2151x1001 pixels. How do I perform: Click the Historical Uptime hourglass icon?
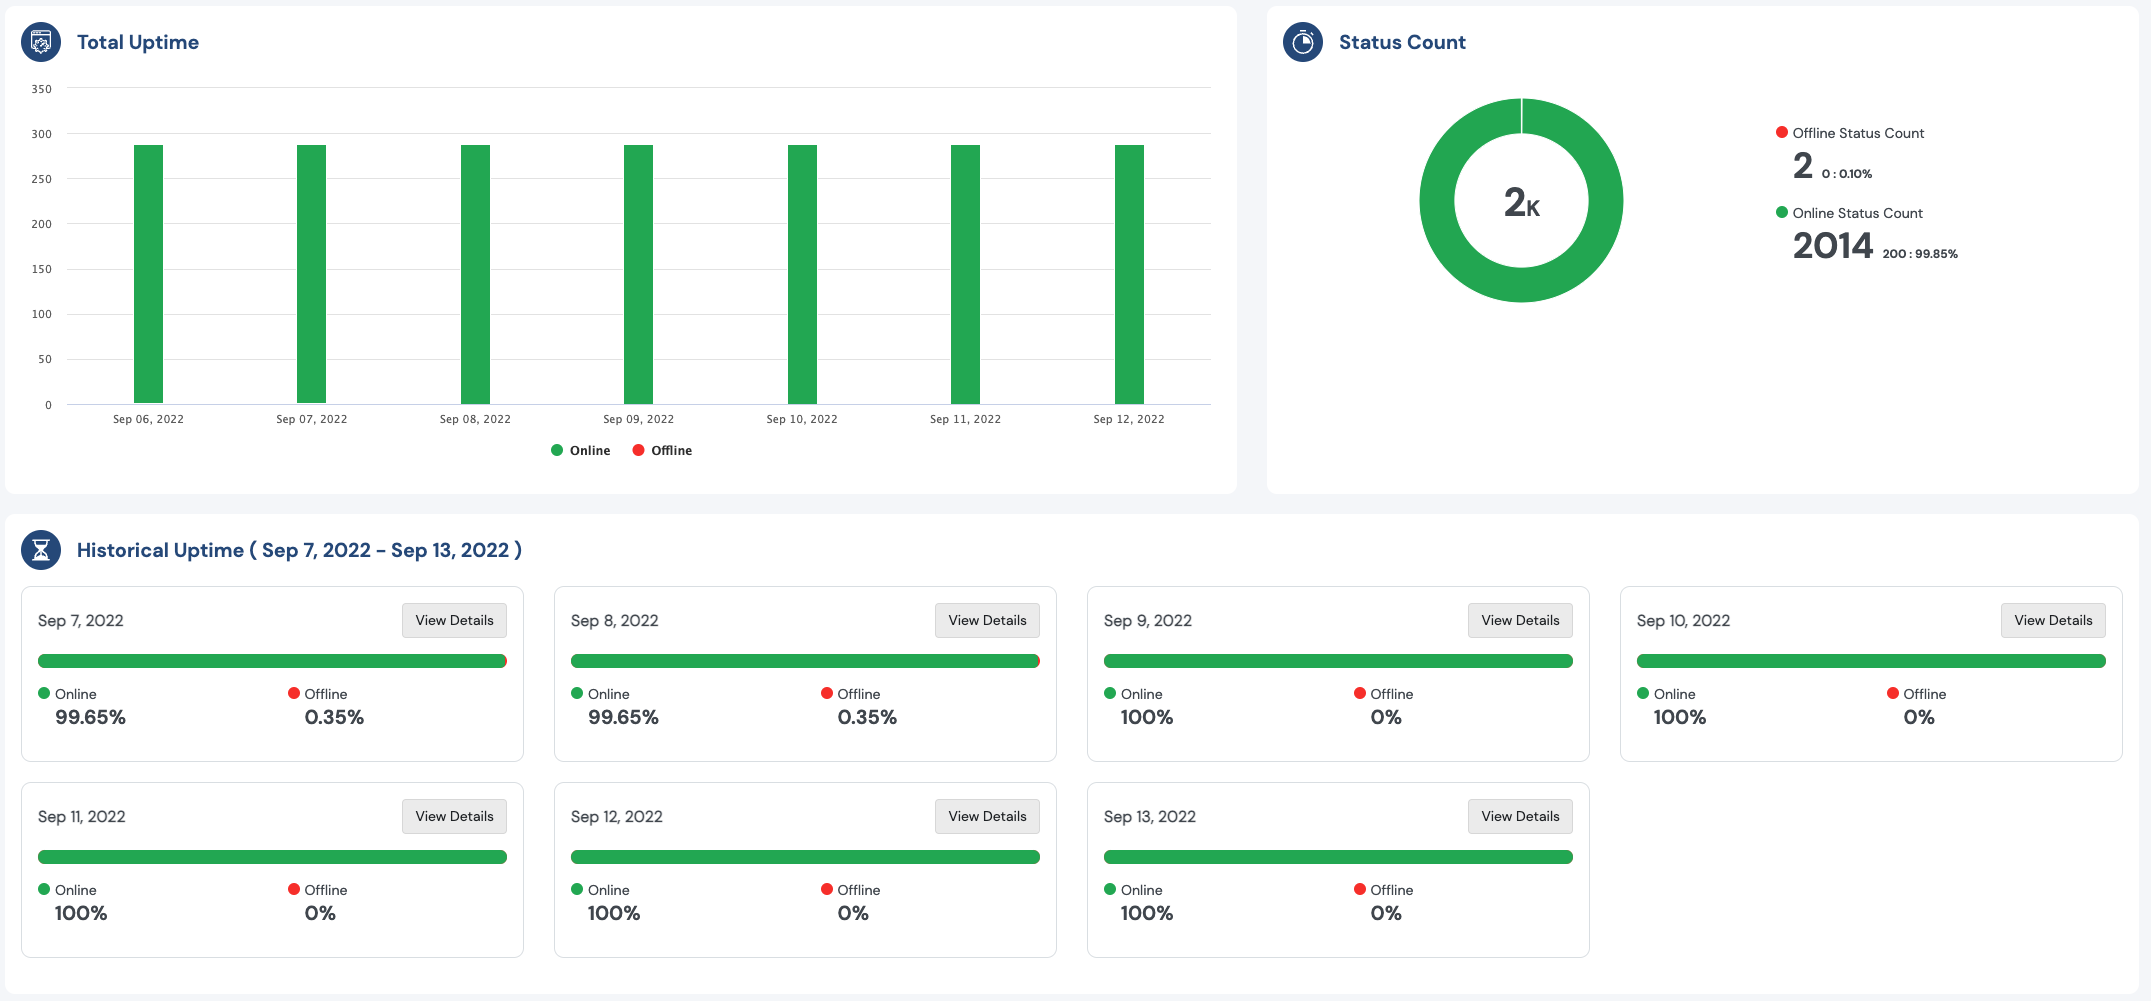[41, 550]
